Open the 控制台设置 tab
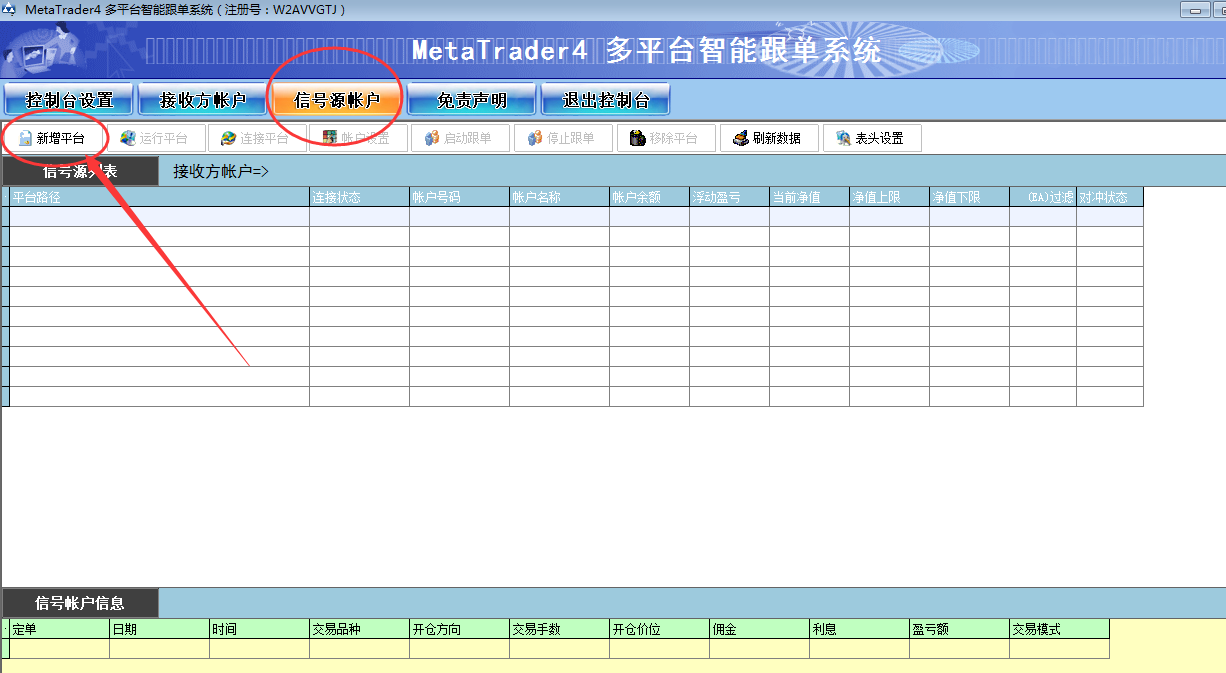 tap(69, 100)
